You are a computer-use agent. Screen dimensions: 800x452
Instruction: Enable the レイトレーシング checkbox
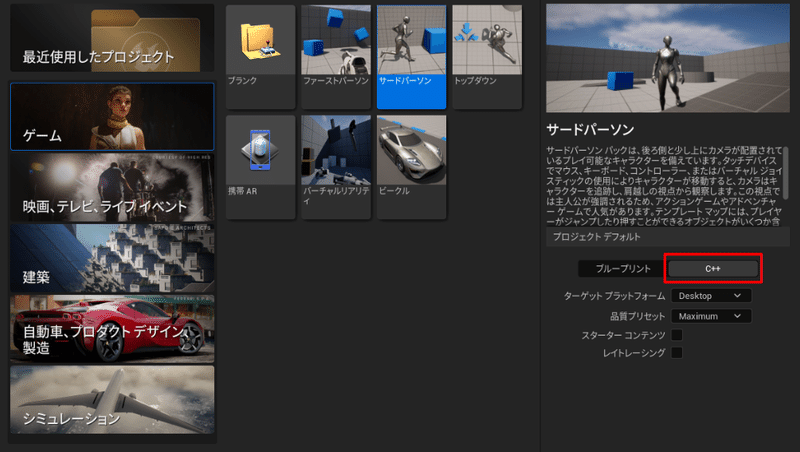coord(677,353)
